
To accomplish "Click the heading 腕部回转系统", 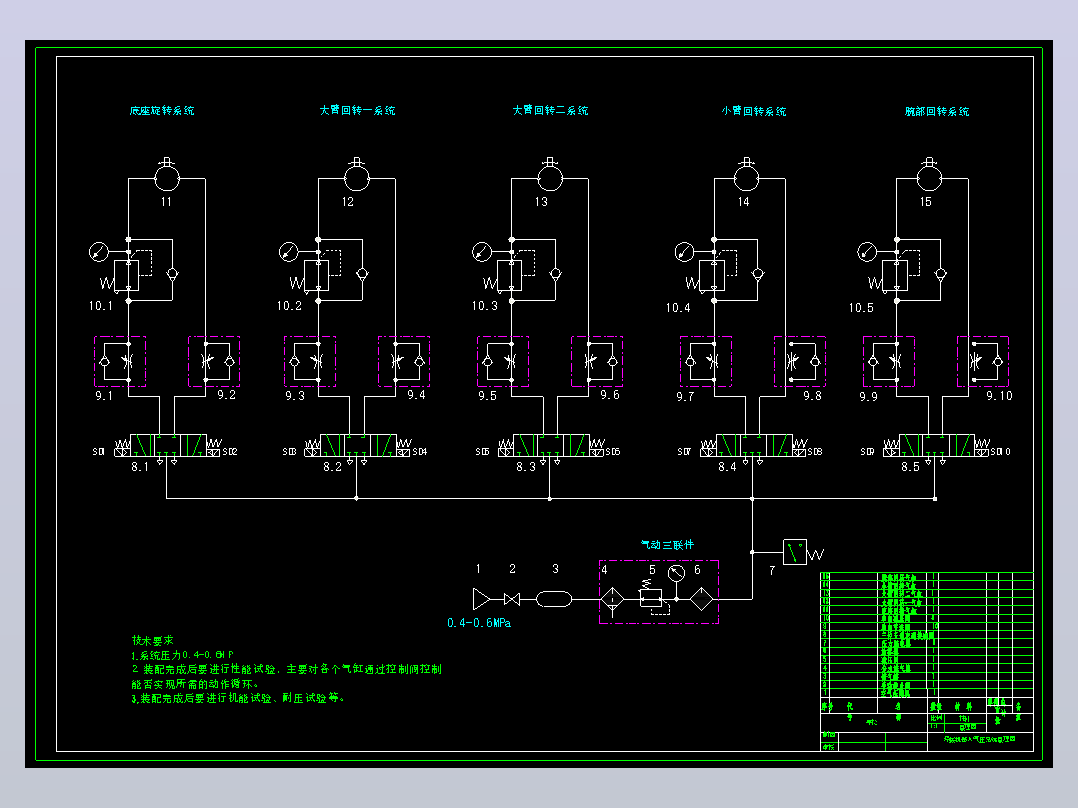I will coord(936,111).
